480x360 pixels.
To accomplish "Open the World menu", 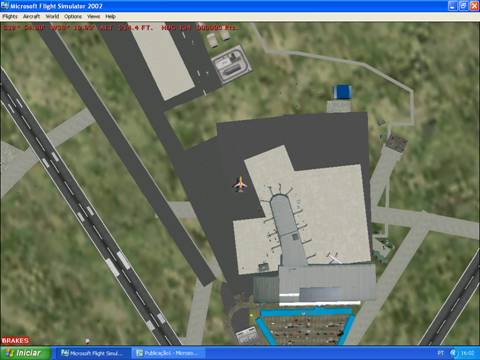I will [52, 16].
